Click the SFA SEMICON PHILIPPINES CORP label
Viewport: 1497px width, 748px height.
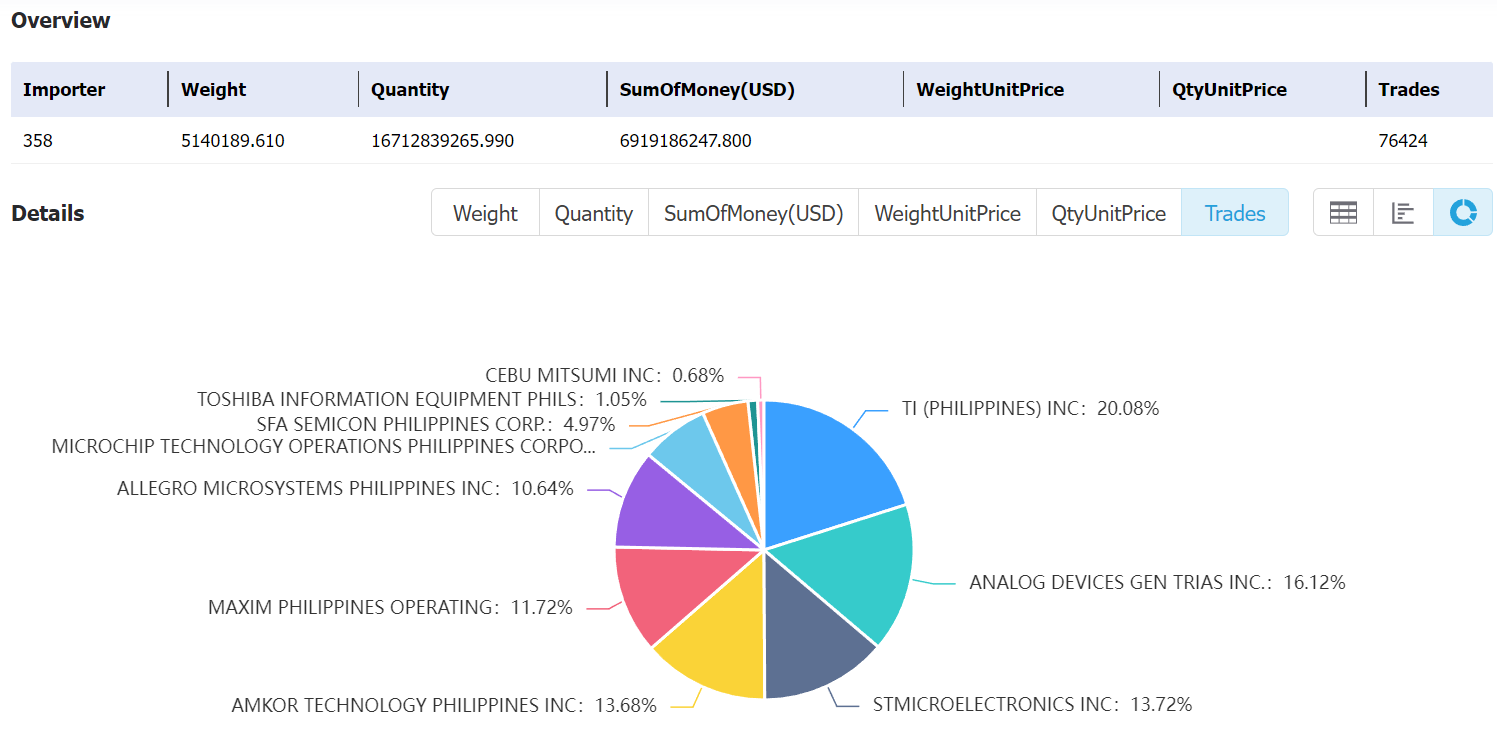pyautogui.click(x=435, y=424)
